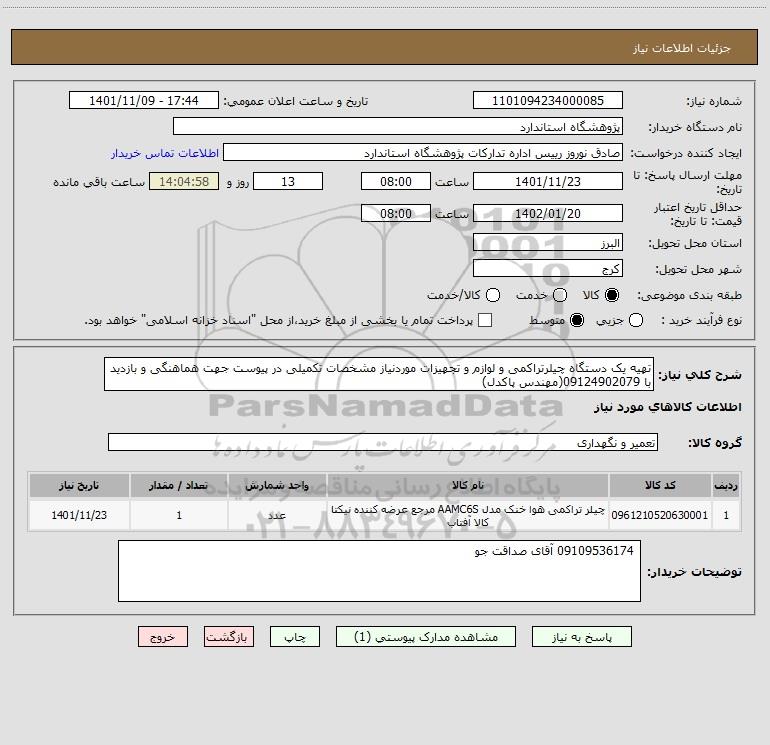Click the جزئیات اطلاعات نیاز header title

coord(682,48)
